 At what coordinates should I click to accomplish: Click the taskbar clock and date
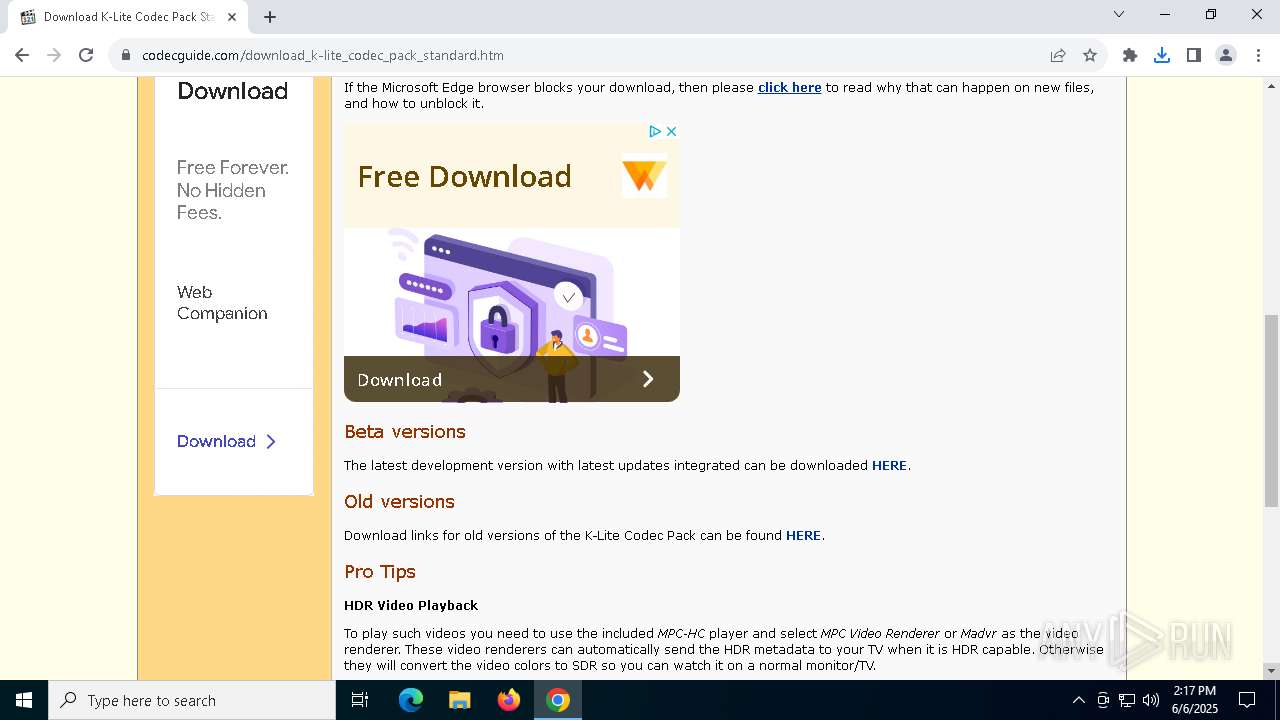(x=1195, y=700)
